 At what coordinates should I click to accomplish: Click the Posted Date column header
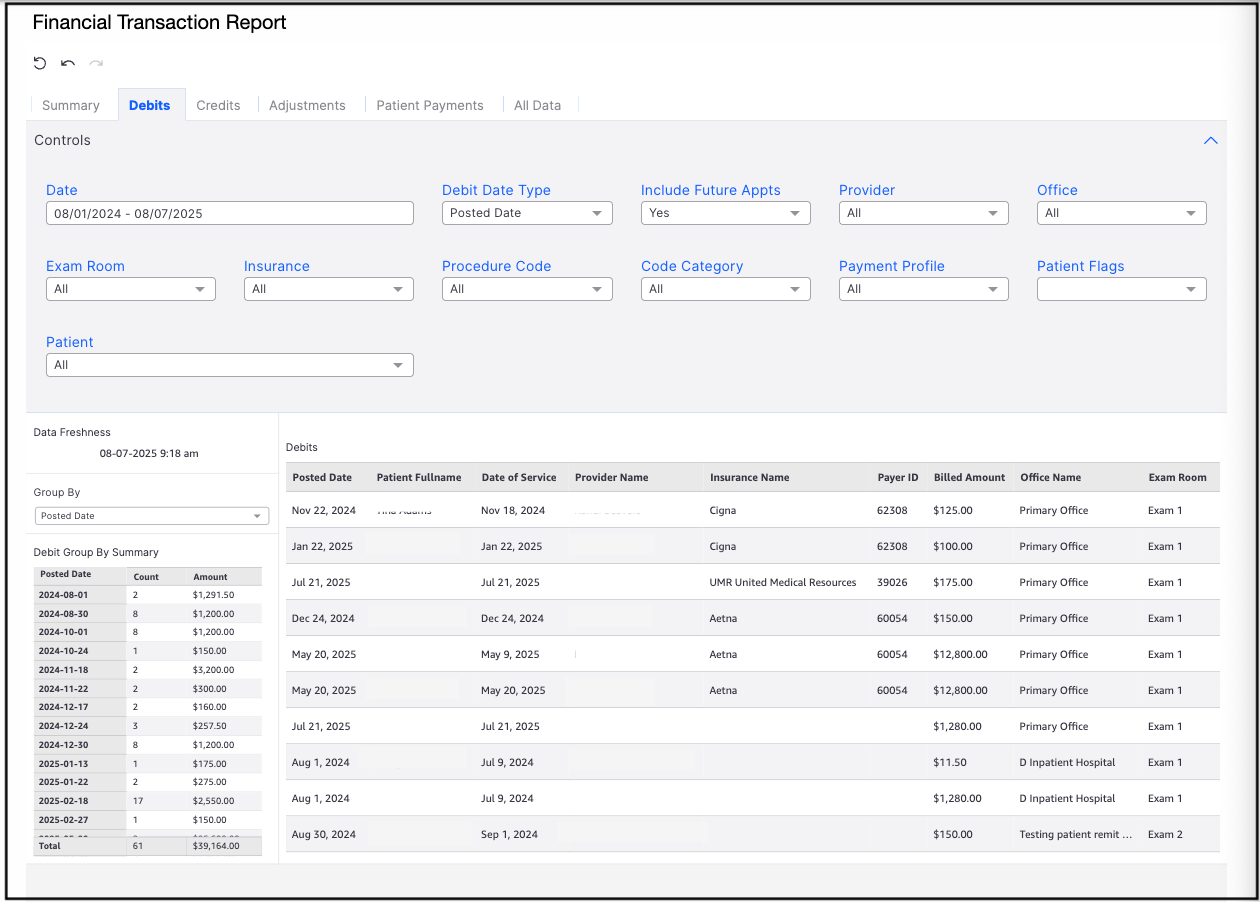click(x=322, y=478)
